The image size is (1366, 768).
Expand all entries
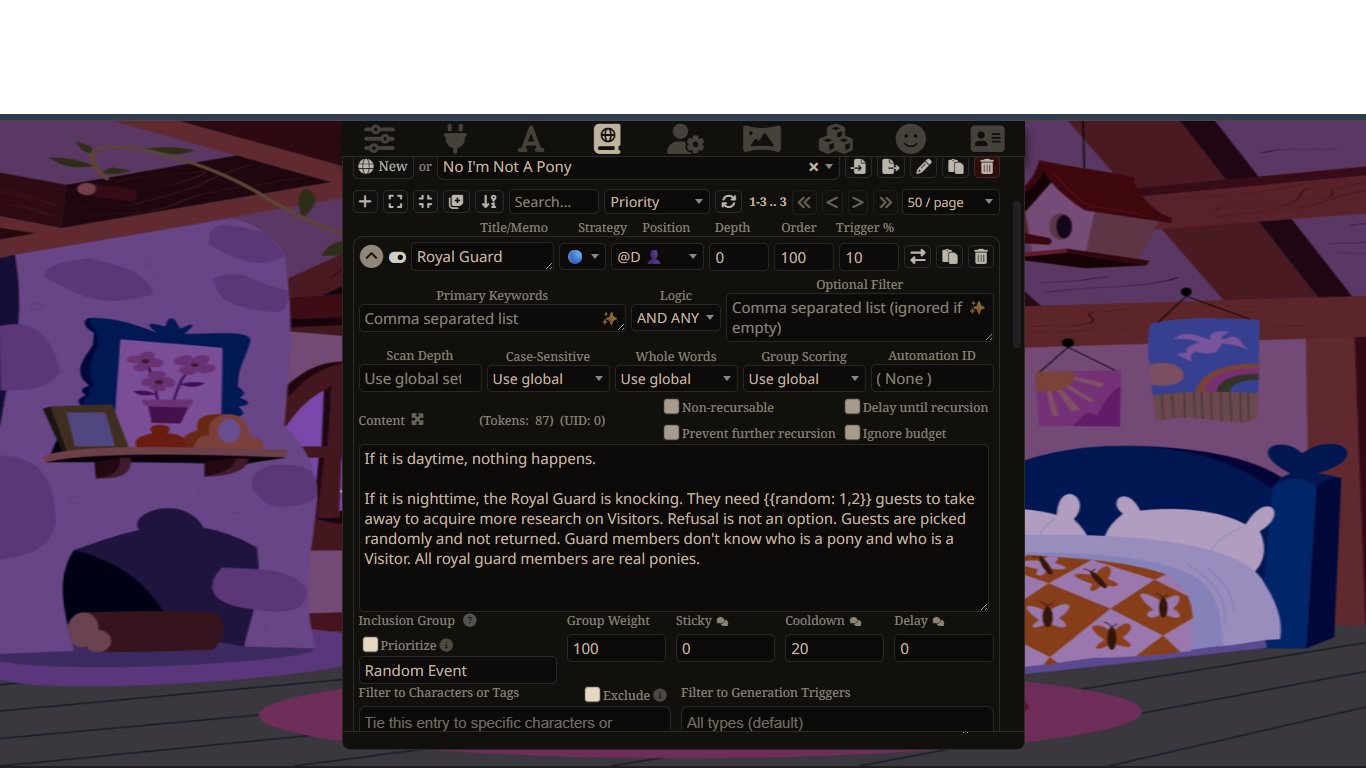click(396, 202)
